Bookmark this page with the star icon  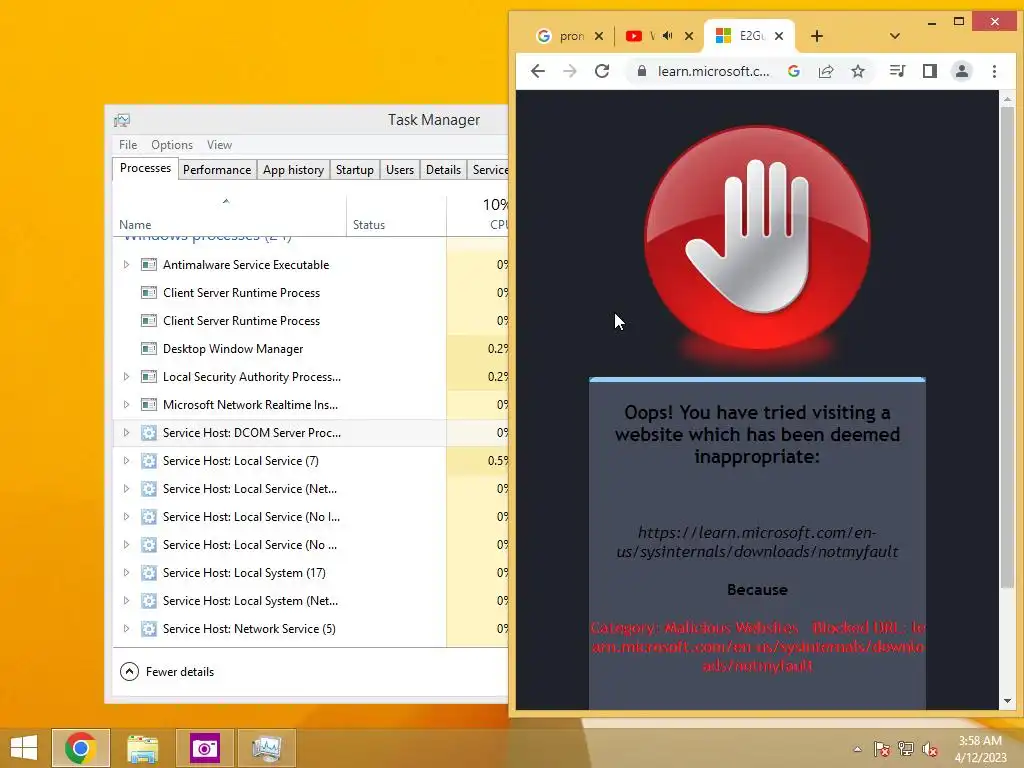point(858,71)
